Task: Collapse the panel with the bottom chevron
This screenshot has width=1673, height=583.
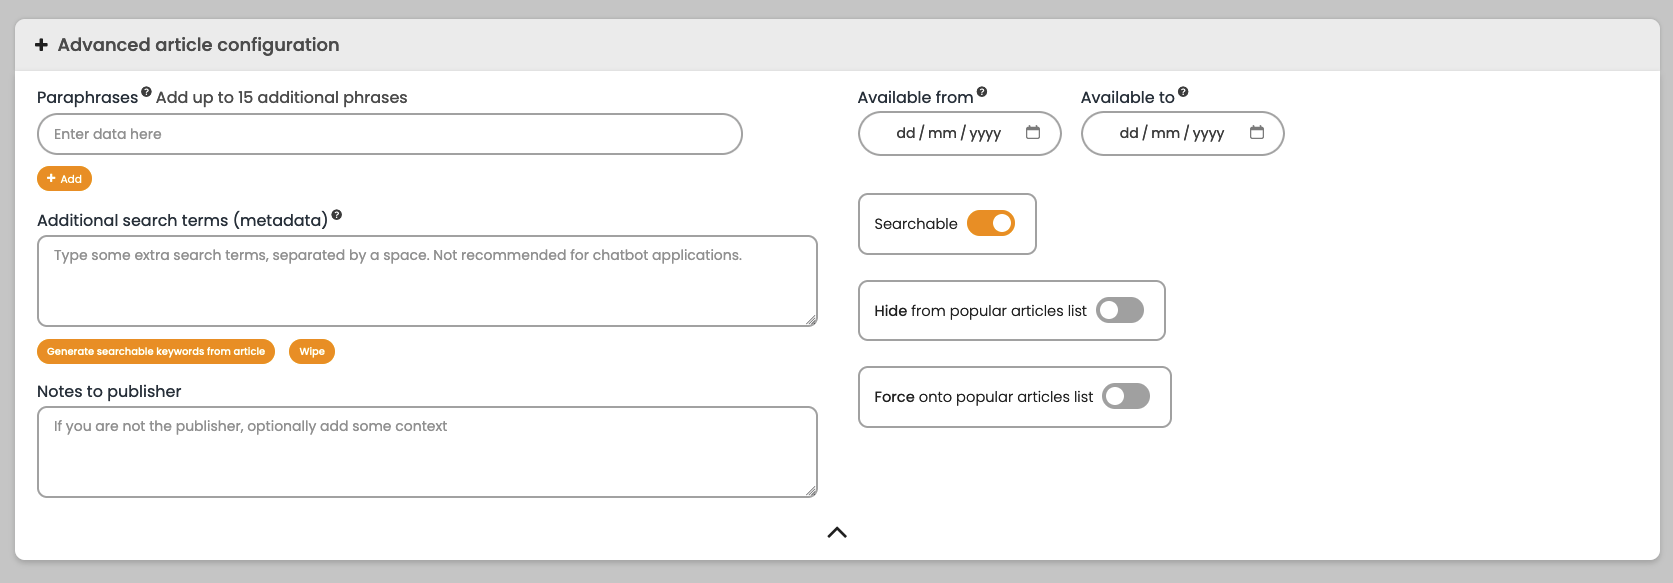Action: point(837,532)
